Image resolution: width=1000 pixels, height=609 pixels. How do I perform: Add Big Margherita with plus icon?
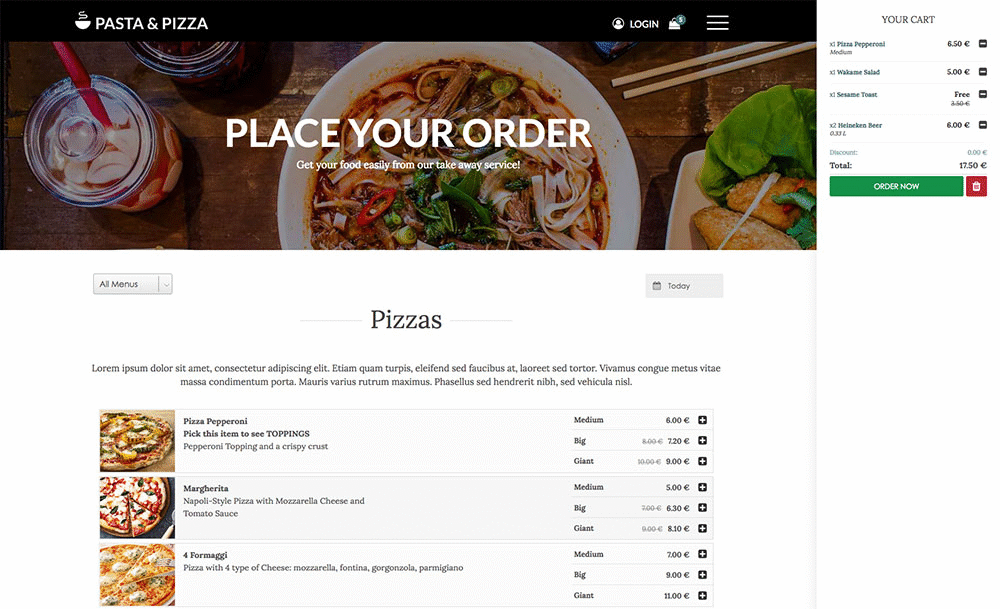click(x=702, y=508)
